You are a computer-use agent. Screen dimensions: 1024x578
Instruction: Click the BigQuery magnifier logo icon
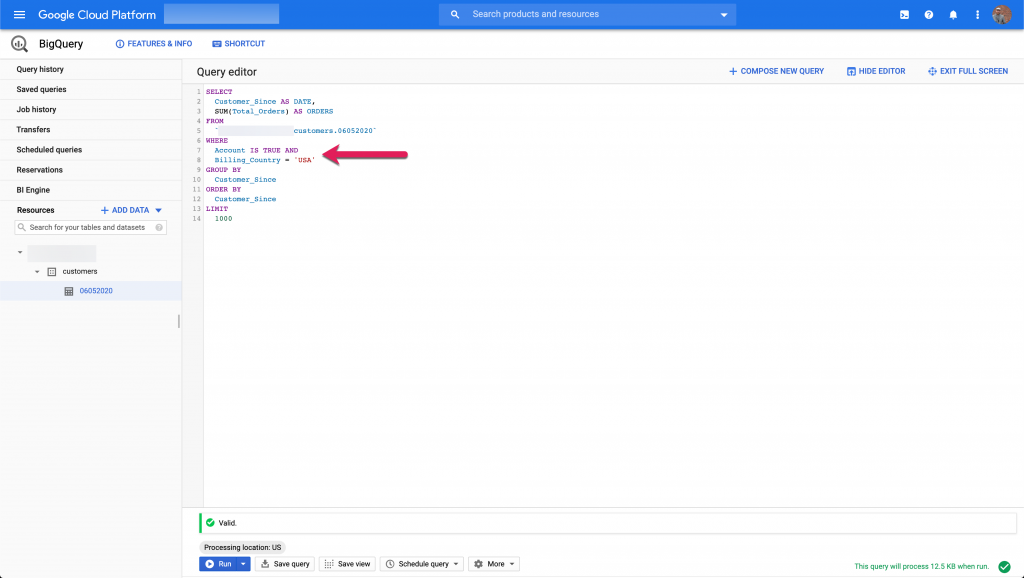[19, 44]
